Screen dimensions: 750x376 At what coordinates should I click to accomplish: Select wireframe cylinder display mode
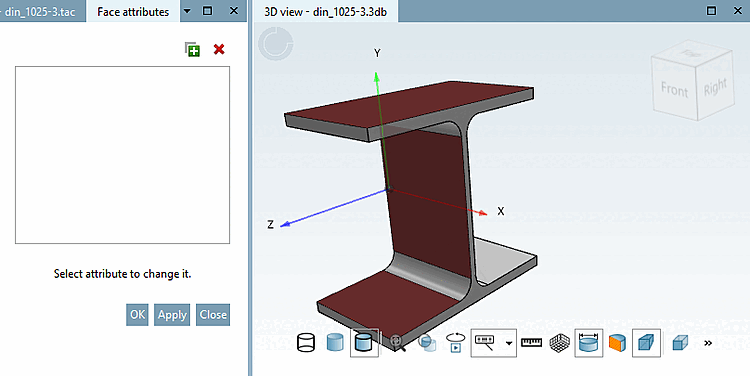306,343
